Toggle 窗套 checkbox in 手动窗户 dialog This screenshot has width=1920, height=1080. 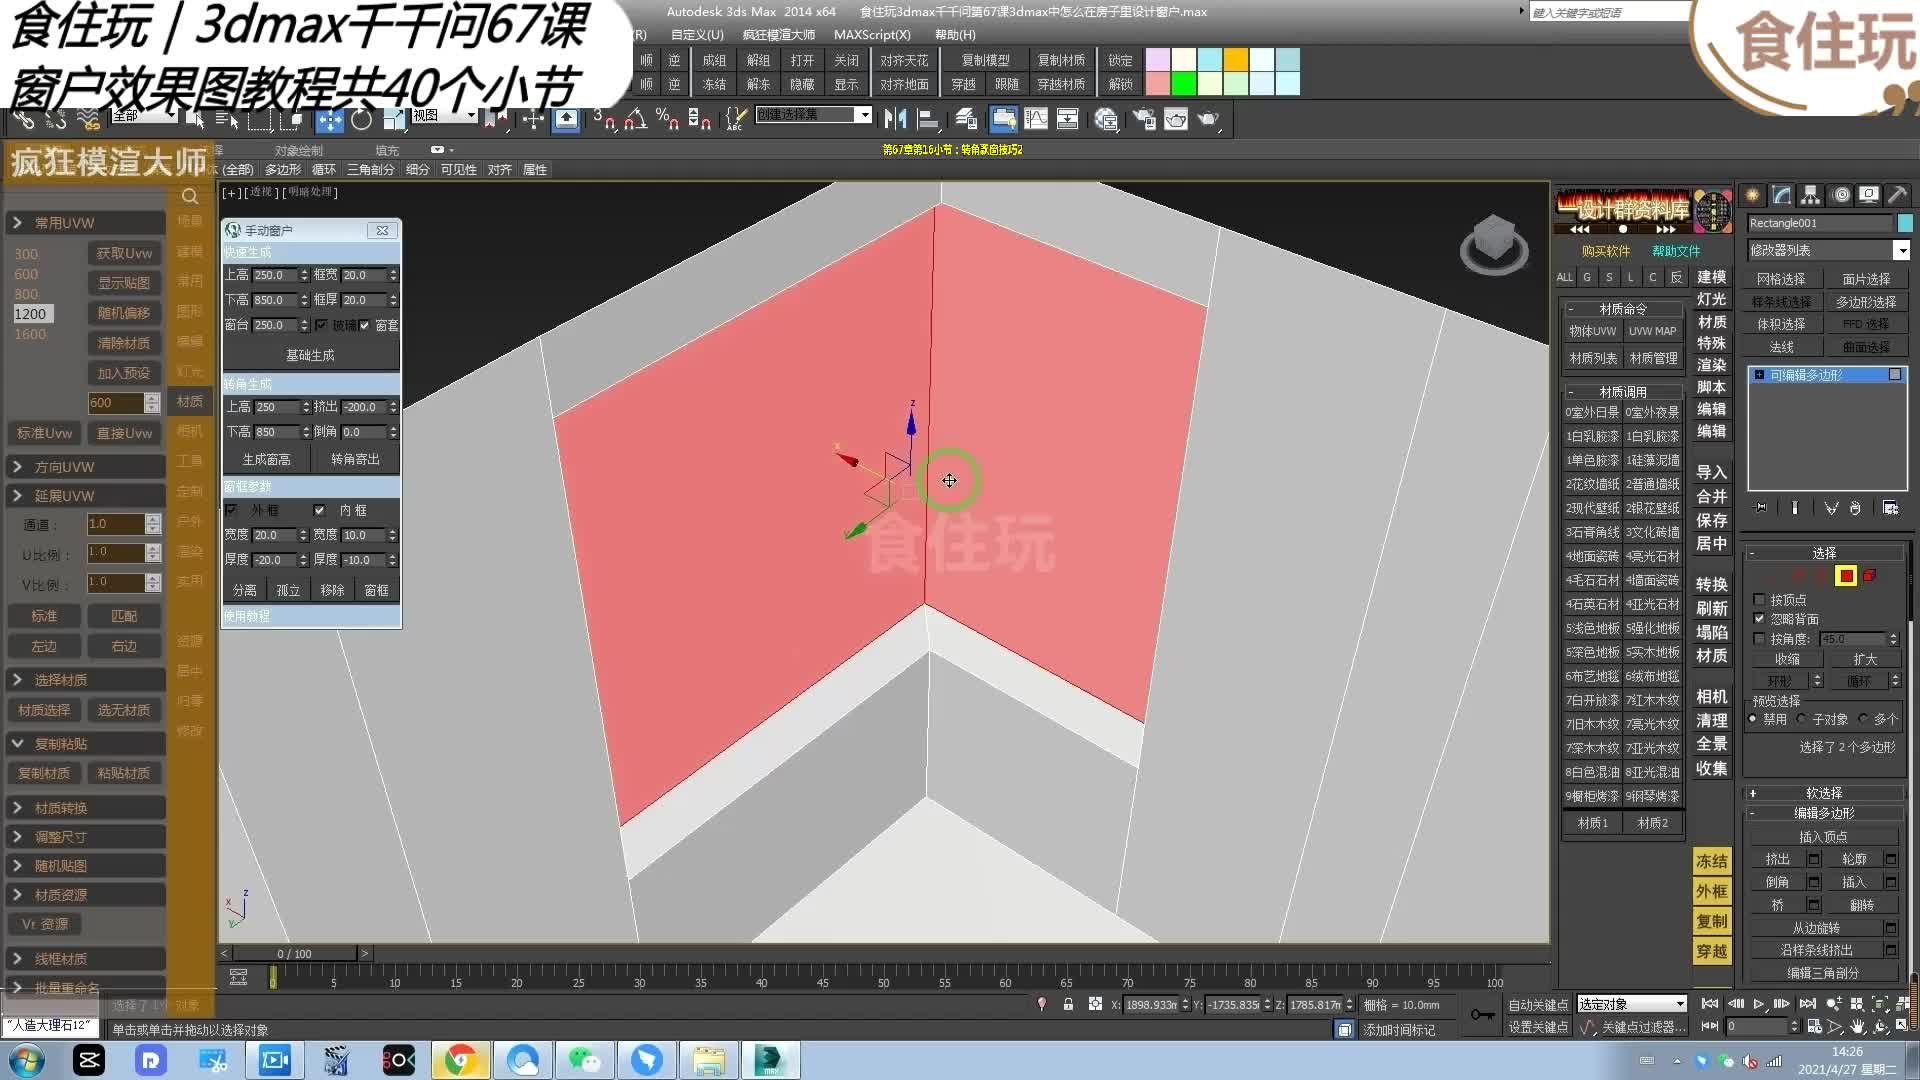point(364,325)
